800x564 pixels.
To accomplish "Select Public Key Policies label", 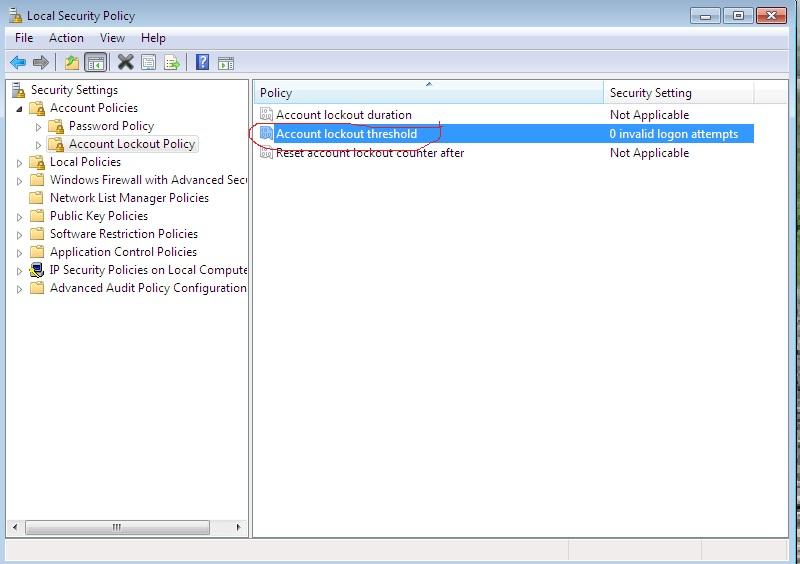I will coord(99,216).
